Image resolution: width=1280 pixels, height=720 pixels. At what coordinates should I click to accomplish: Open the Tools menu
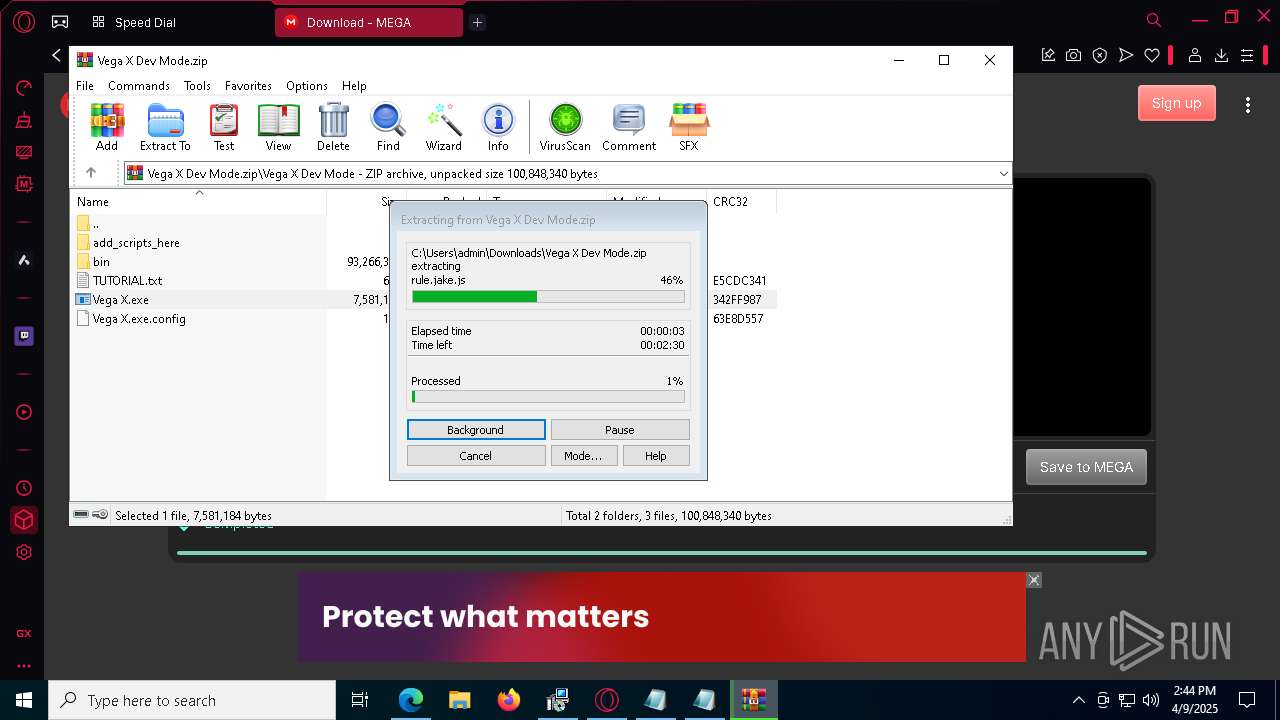[x=197, y=86]
